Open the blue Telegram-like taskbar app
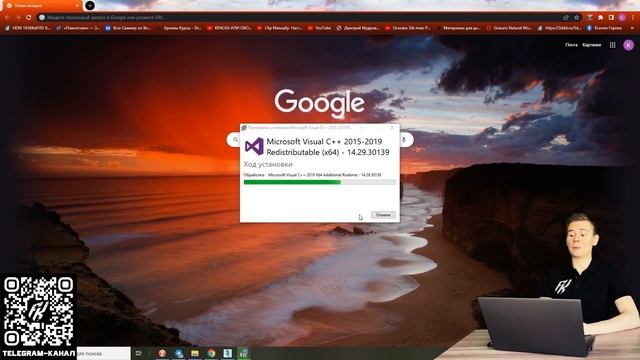Viewport: 640px width, 360px height. click(179, 353)
